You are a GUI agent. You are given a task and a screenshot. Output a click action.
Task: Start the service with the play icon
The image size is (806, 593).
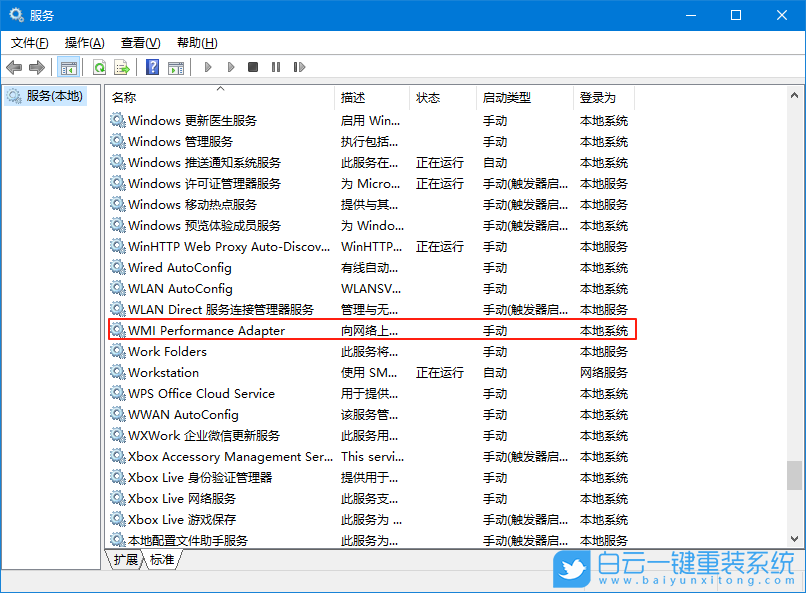coord(207,67)
